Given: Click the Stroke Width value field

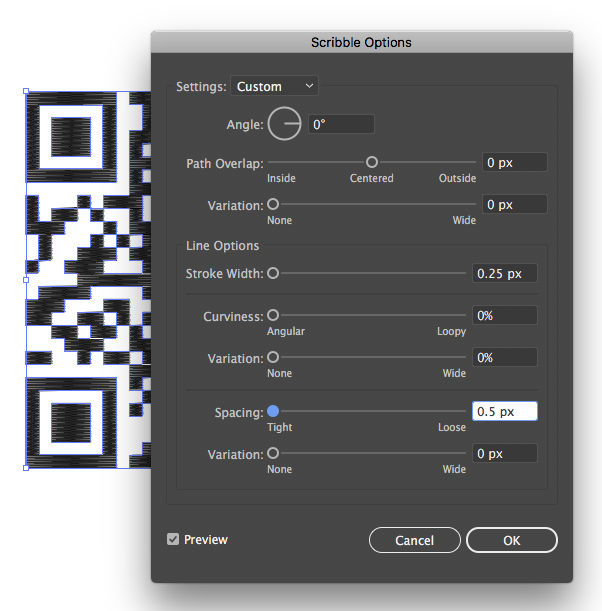Looking at the screenshot, I should point(505,274).
